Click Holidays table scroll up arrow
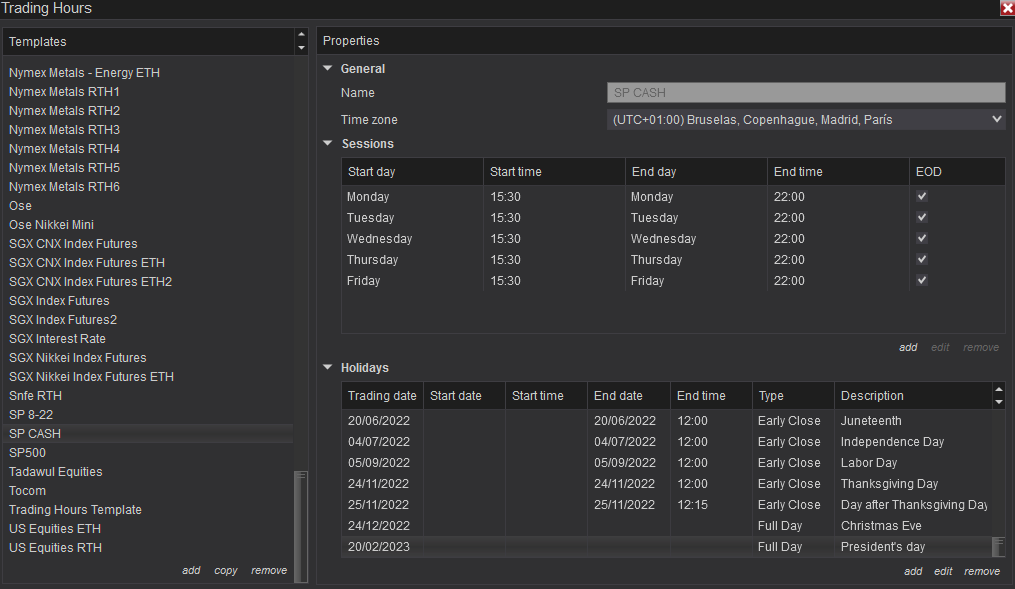Screen dimensions: 1015x589 point(999,389)
